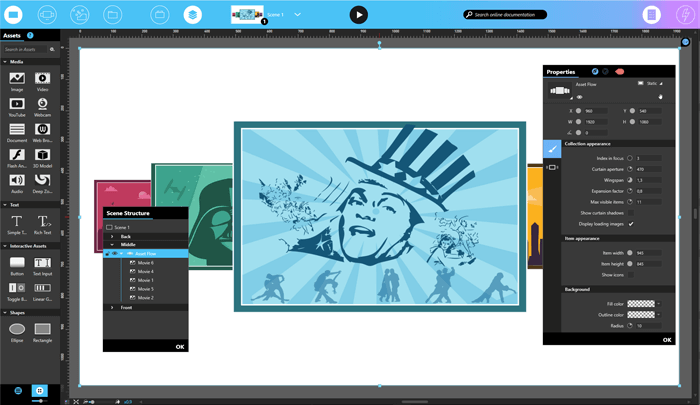The height and width of the screenshot is (405, 700).
Task: Click the Search in Assets field
Action: coord(25,50)
